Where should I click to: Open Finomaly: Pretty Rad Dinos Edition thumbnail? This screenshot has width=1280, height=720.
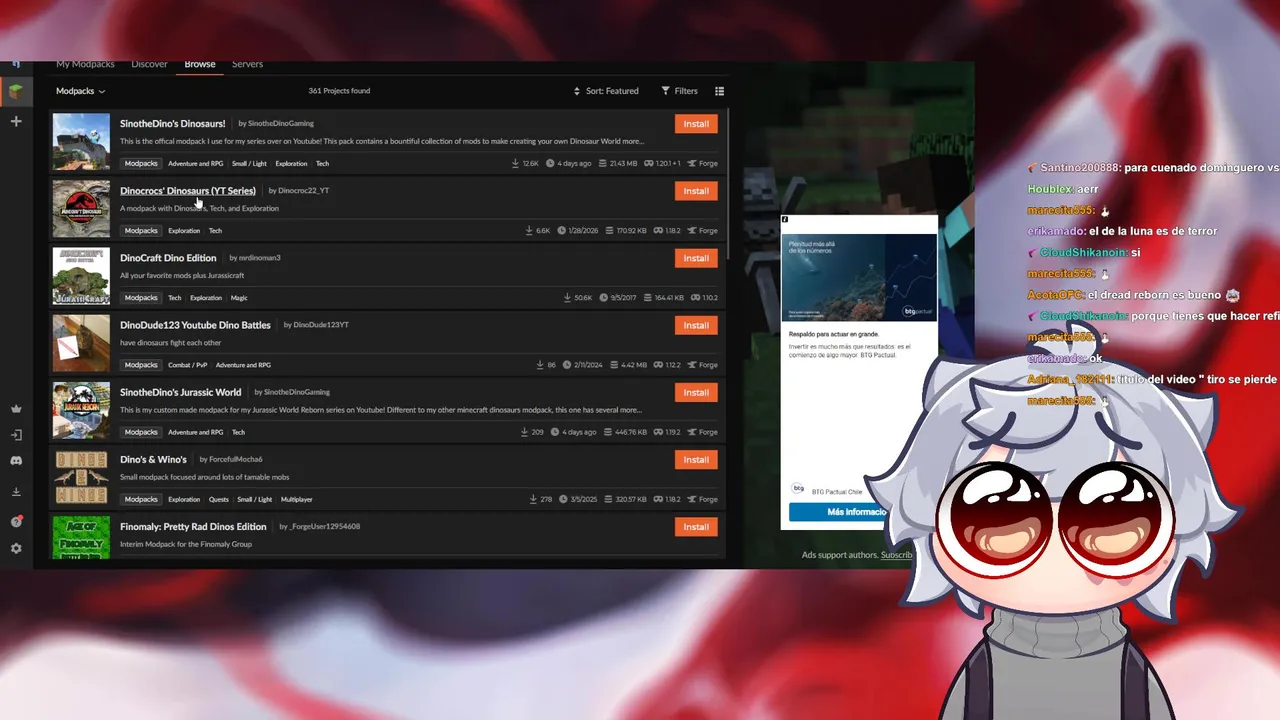coord(81,537)
